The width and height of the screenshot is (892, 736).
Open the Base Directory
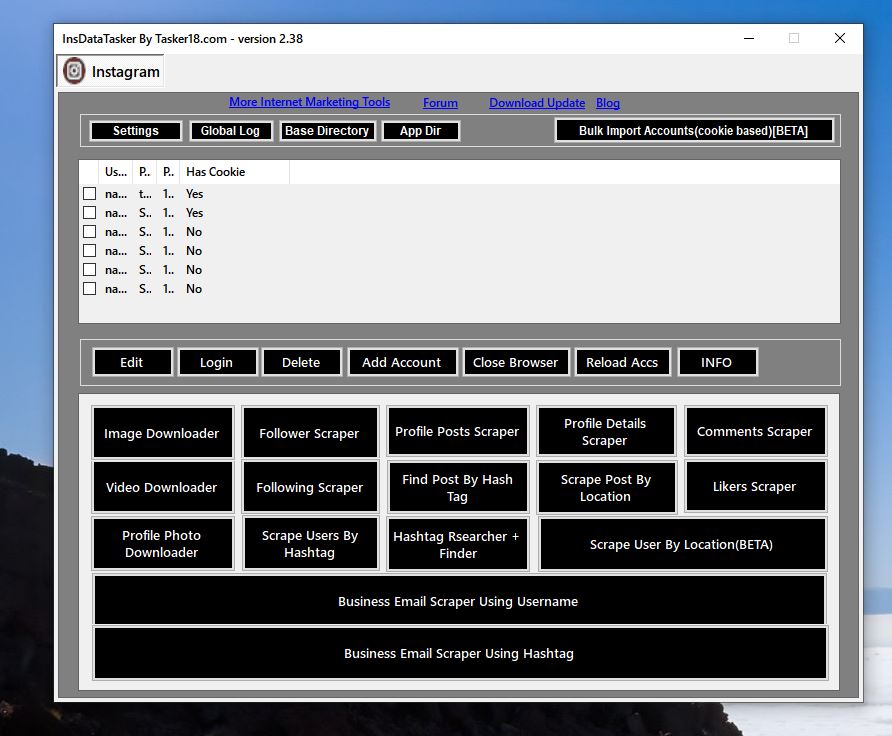pos(327,131)
